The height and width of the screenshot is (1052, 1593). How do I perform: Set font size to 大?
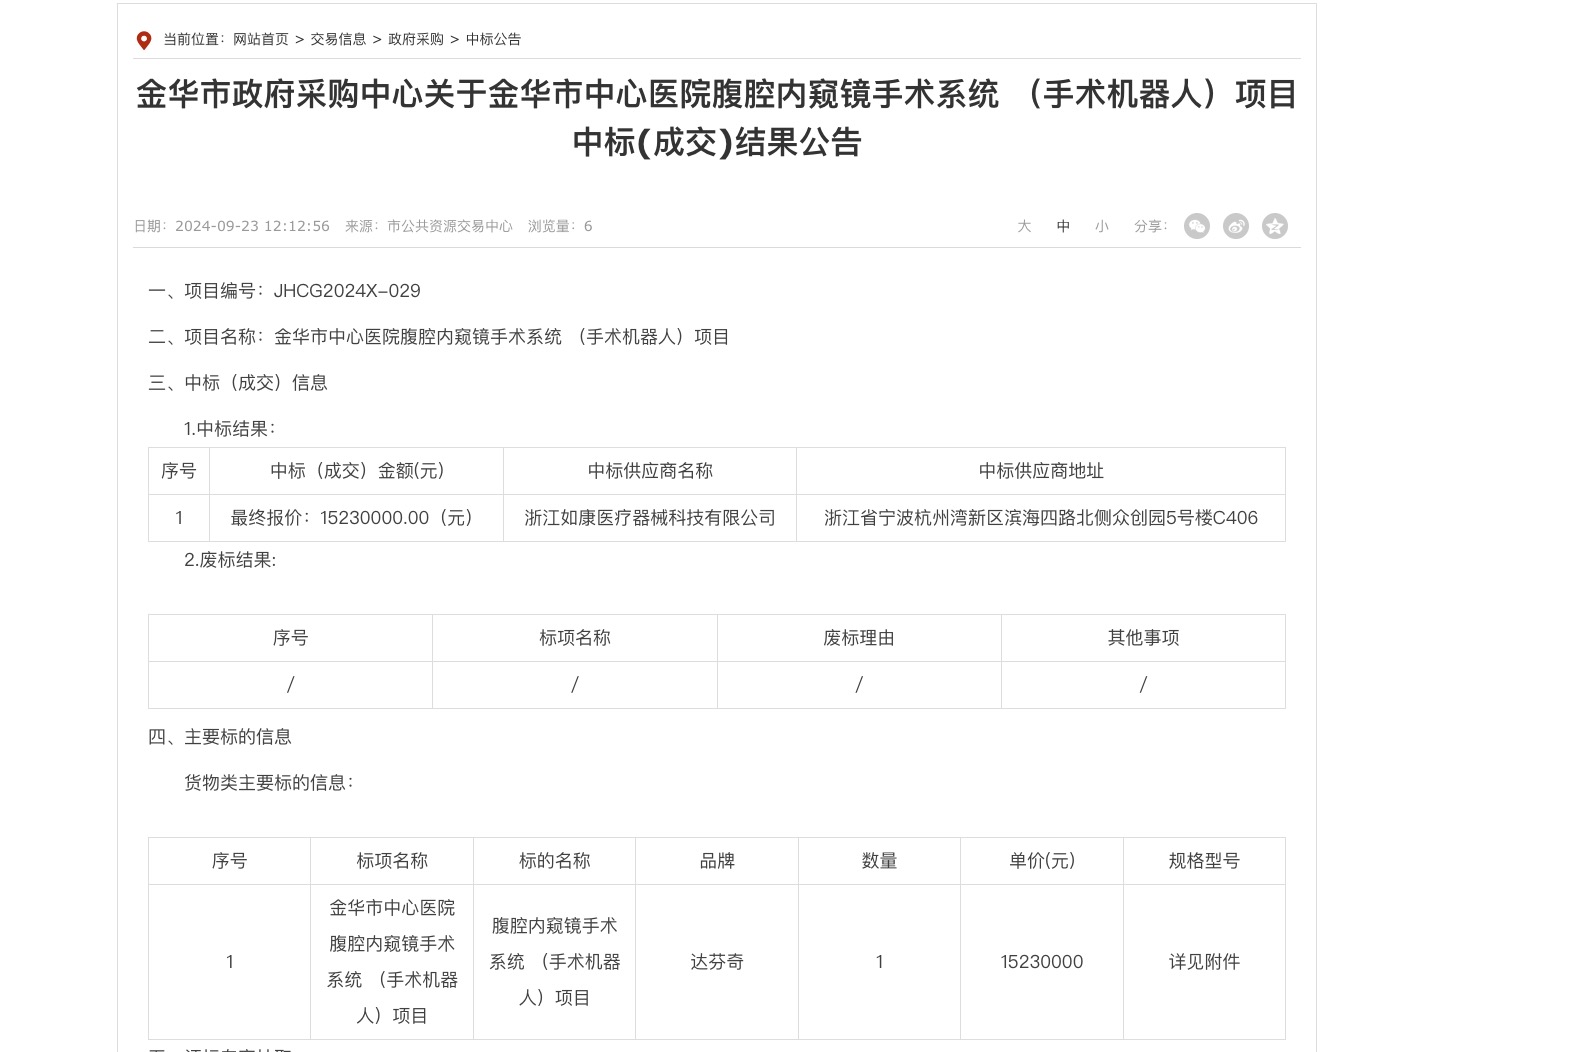coord(1024,226)
